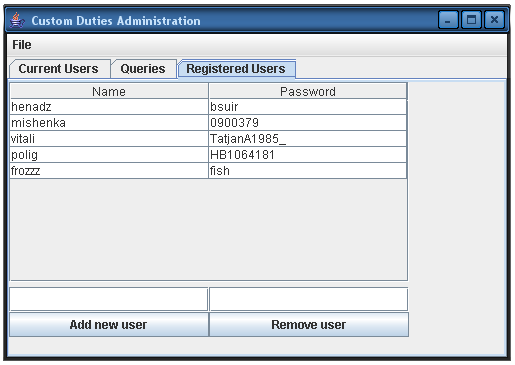Select the Registered Users tab
This screenshot has height=365, width=515.
pyautogui.click(x=236, y=69)
